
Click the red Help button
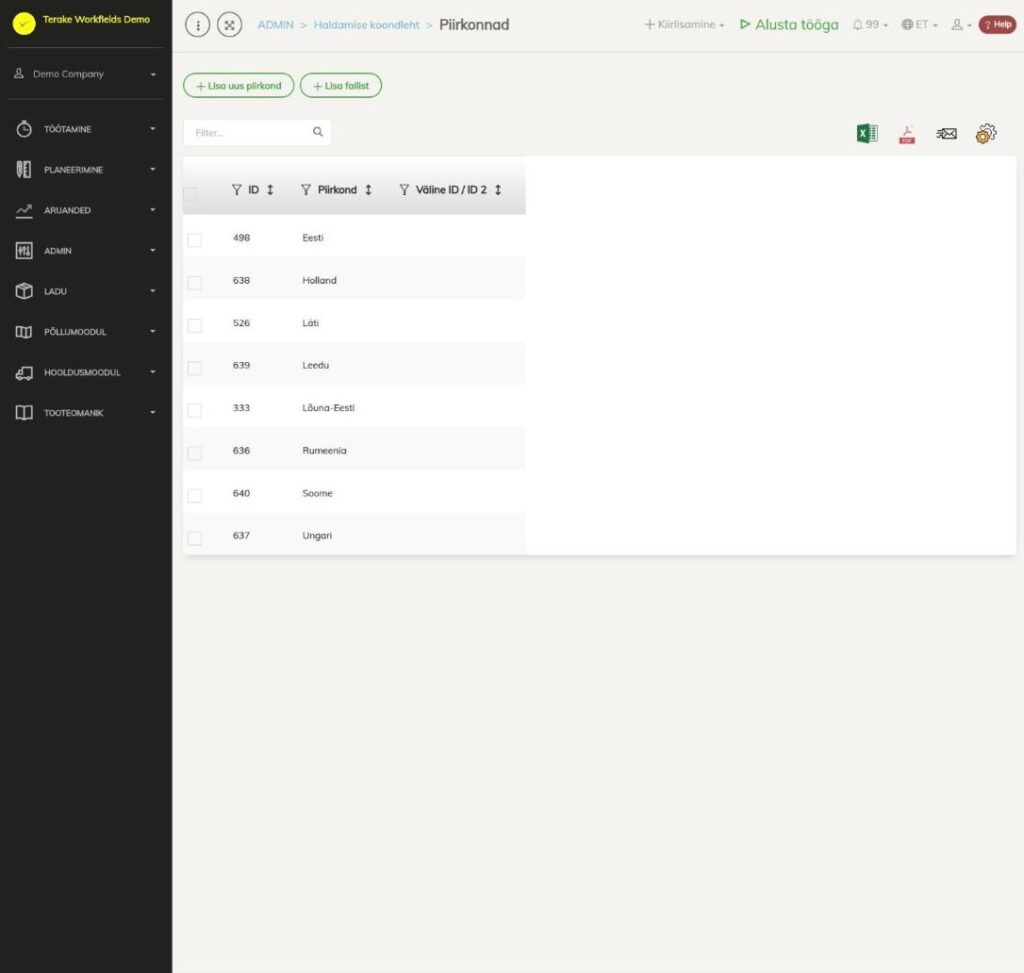point(997,25)
